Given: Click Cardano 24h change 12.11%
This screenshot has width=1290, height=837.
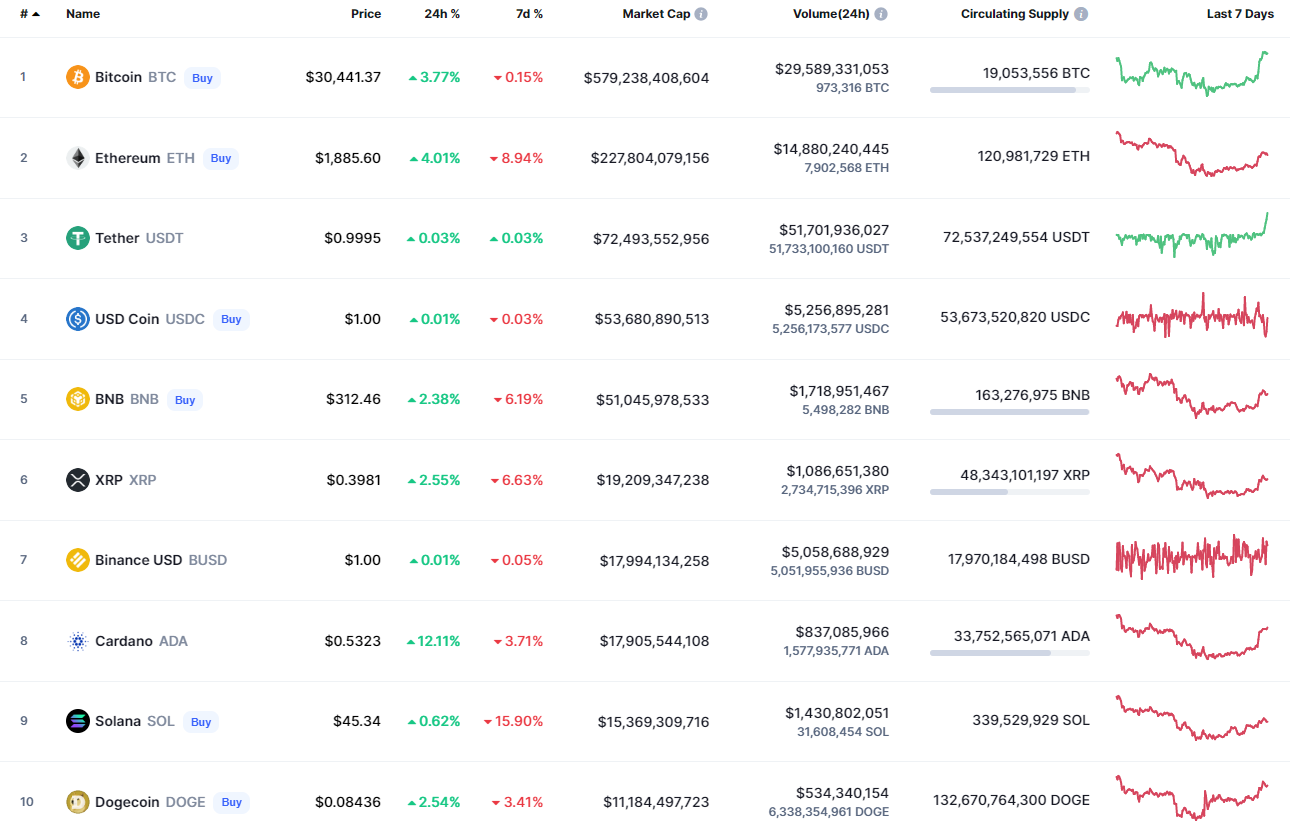Looking at the screenshot, I should 433,641.
